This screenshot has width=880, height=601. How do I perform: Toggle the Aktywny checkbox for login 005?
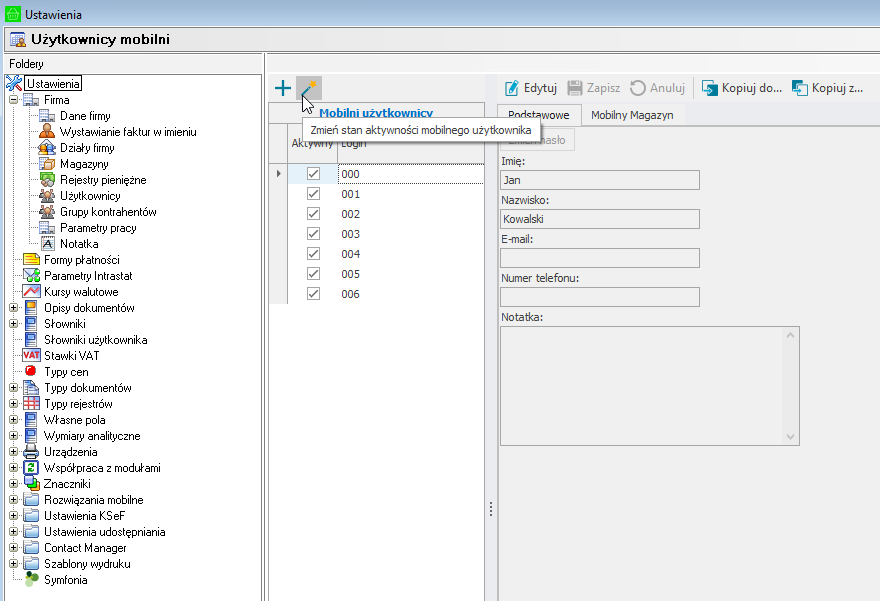pyautogui.click(x=314, y=274)
